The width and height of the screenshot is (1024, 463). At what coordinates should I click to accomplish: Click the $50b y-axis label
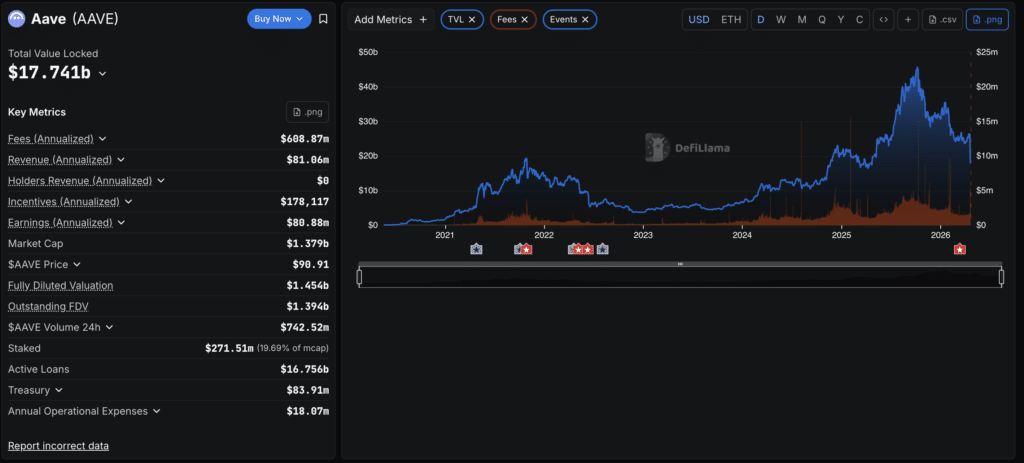point(368,52)
